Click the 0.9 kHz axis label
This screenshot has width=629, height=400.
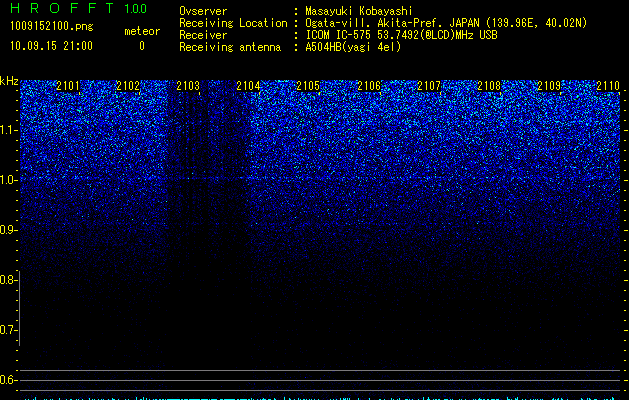coord(8,230)
